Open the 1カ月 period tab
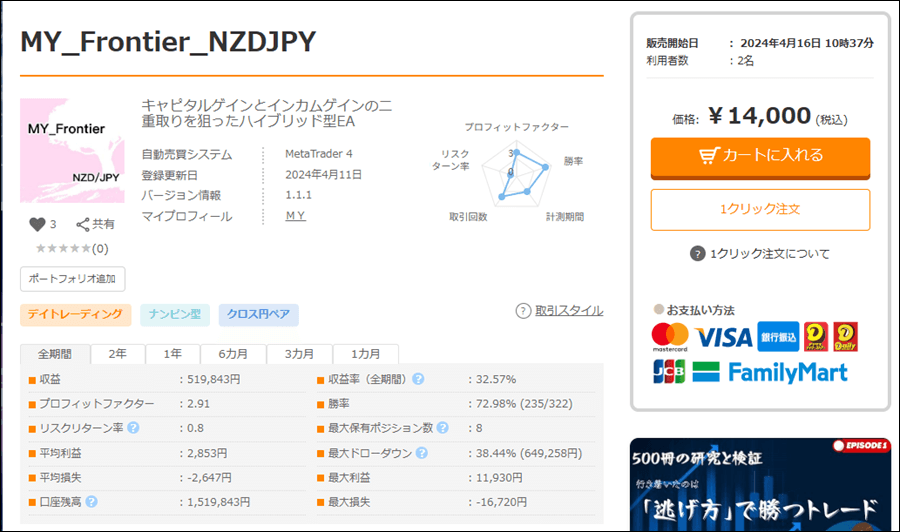 coord(364,354)
